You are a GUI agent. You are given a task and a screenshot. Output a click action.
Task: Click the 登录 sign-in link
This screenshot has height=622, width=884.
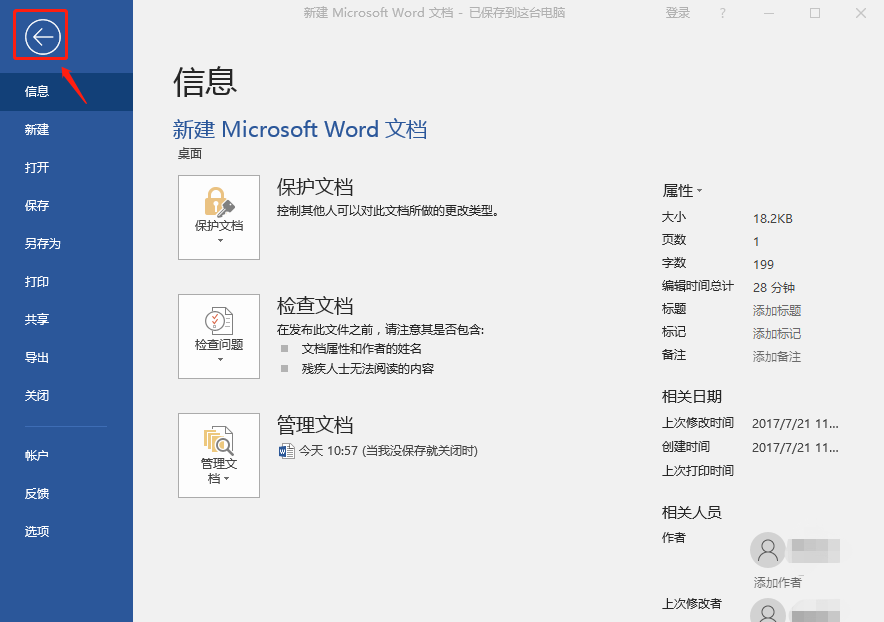coord(678,13)
